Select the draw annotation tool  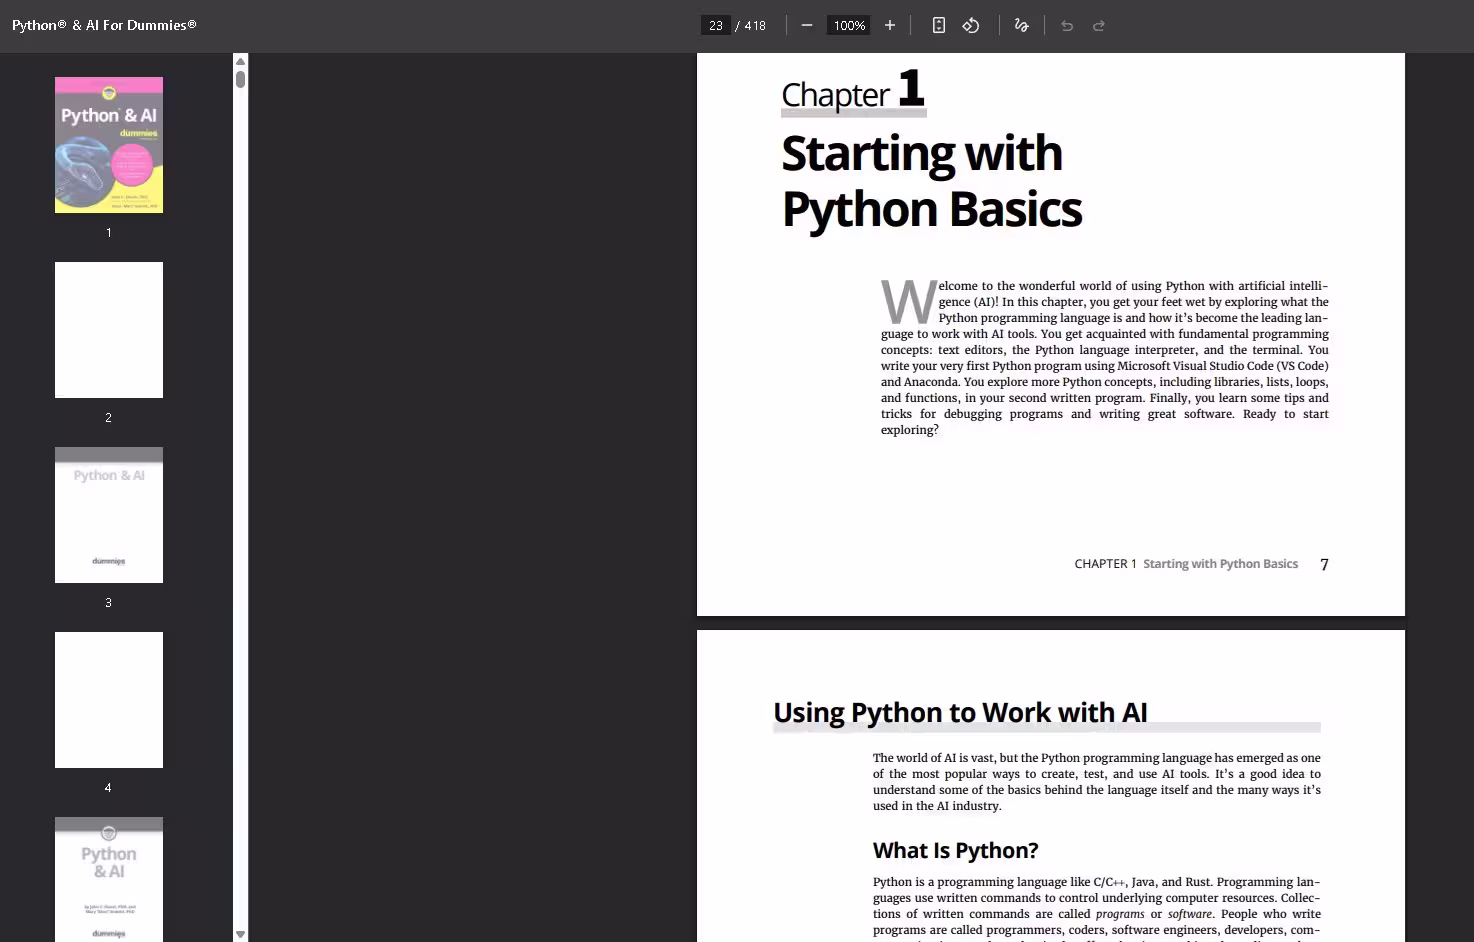tap(1021, 25)
